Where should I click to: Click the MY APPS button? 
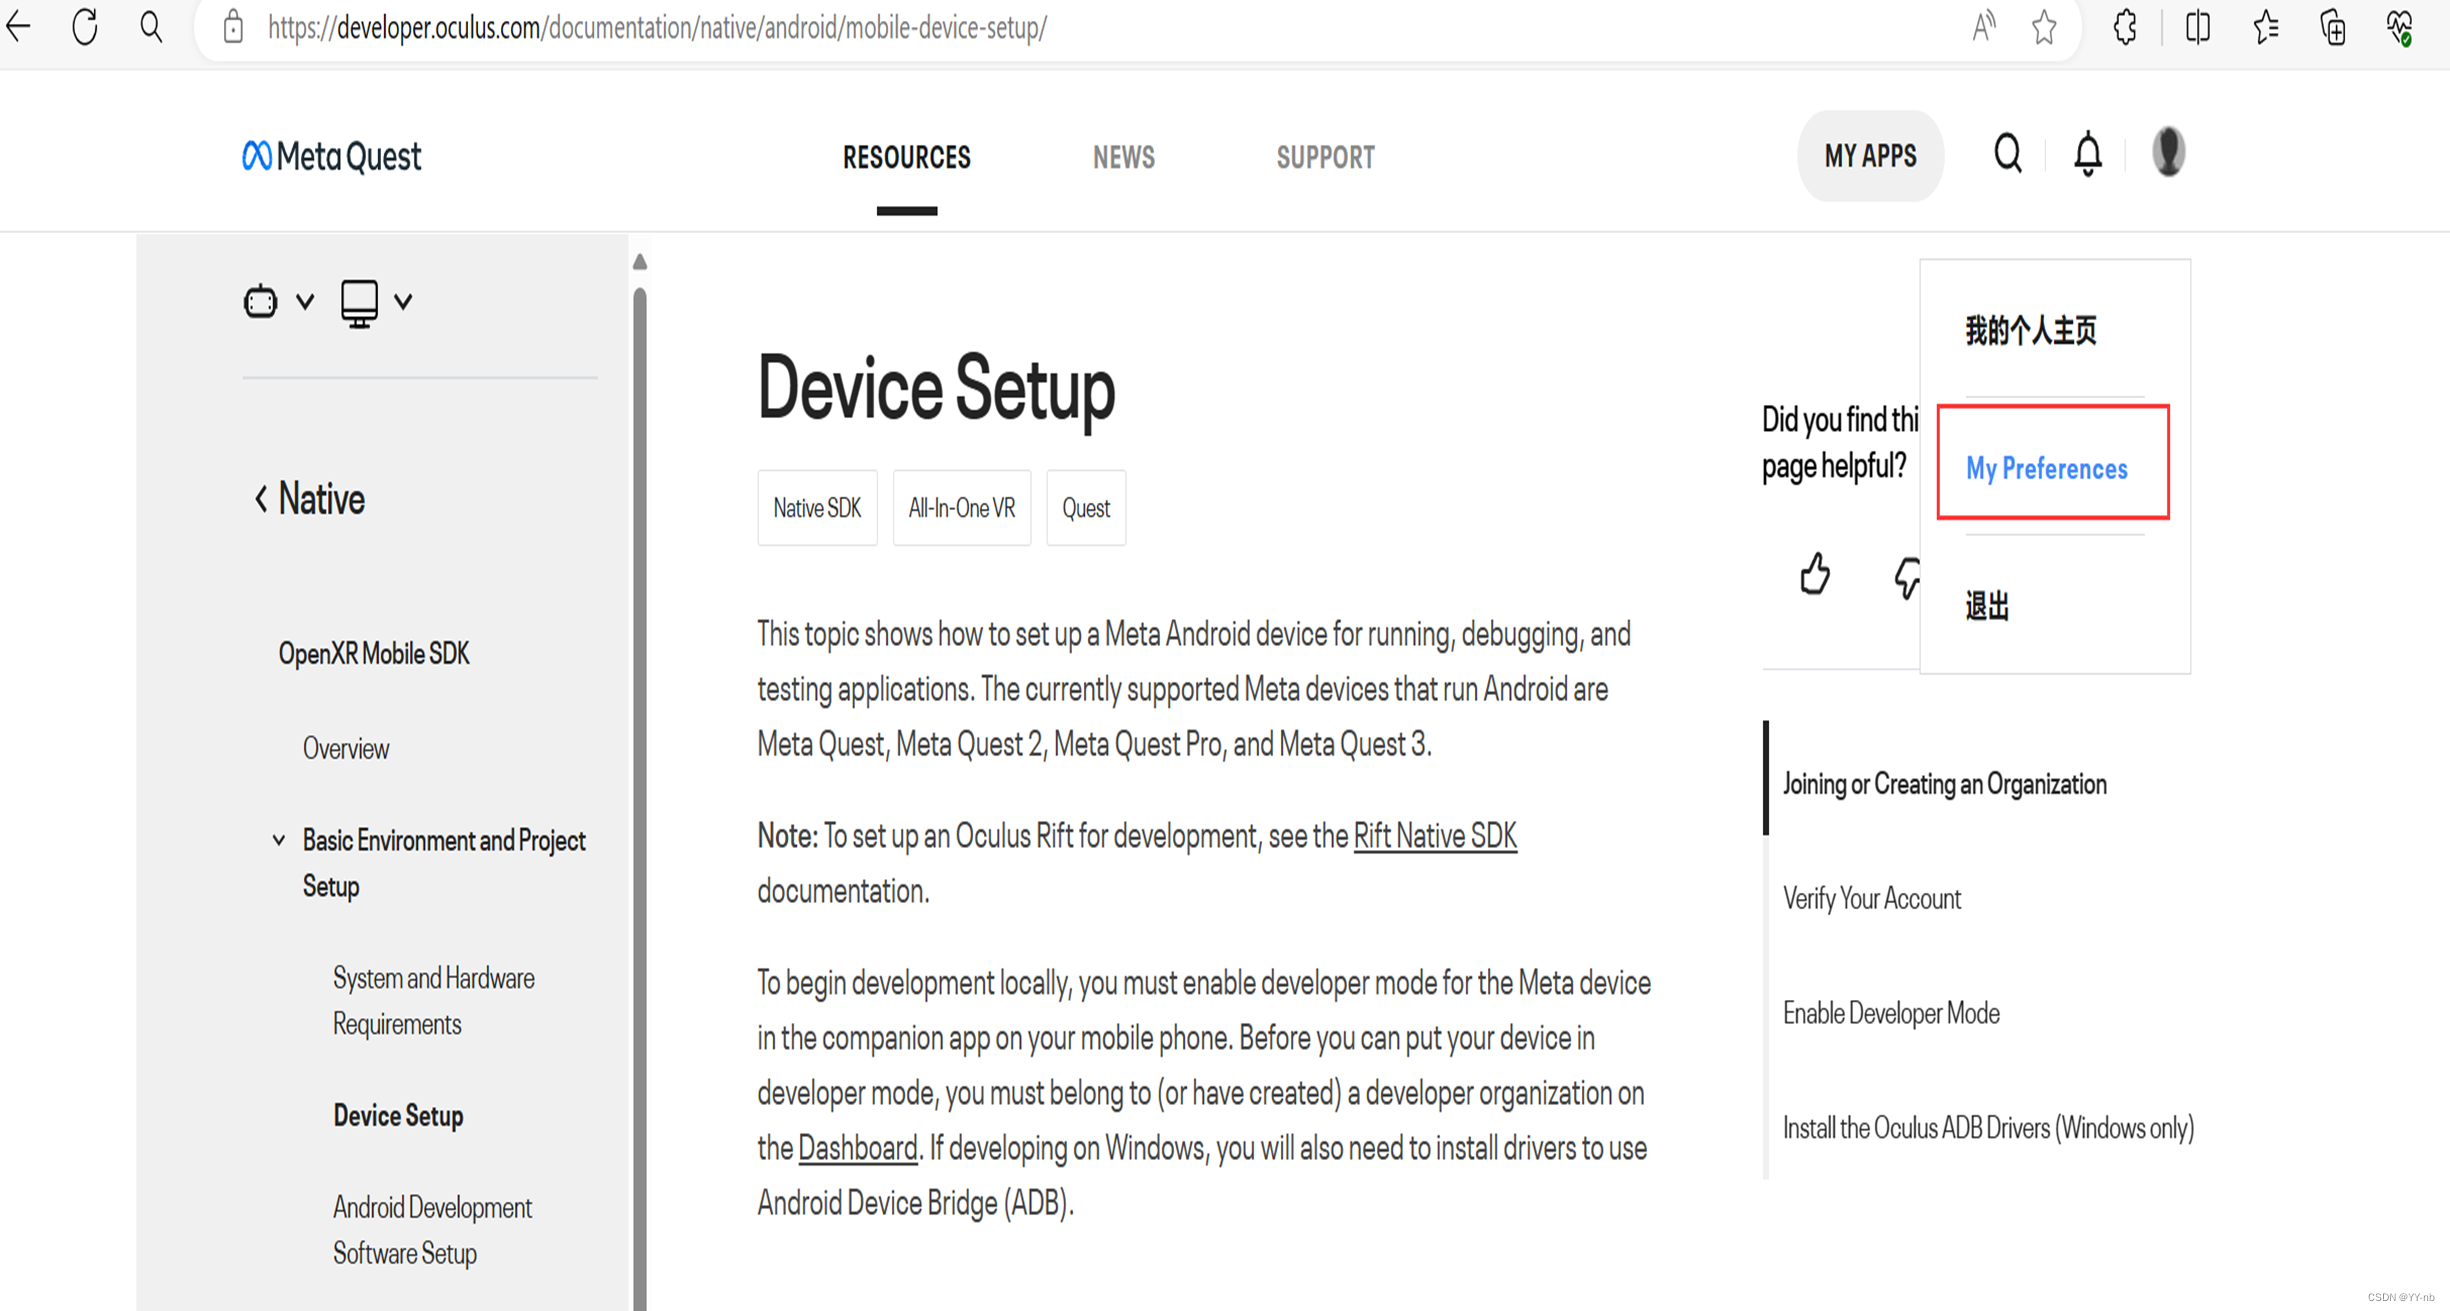tap(1869, 156)
